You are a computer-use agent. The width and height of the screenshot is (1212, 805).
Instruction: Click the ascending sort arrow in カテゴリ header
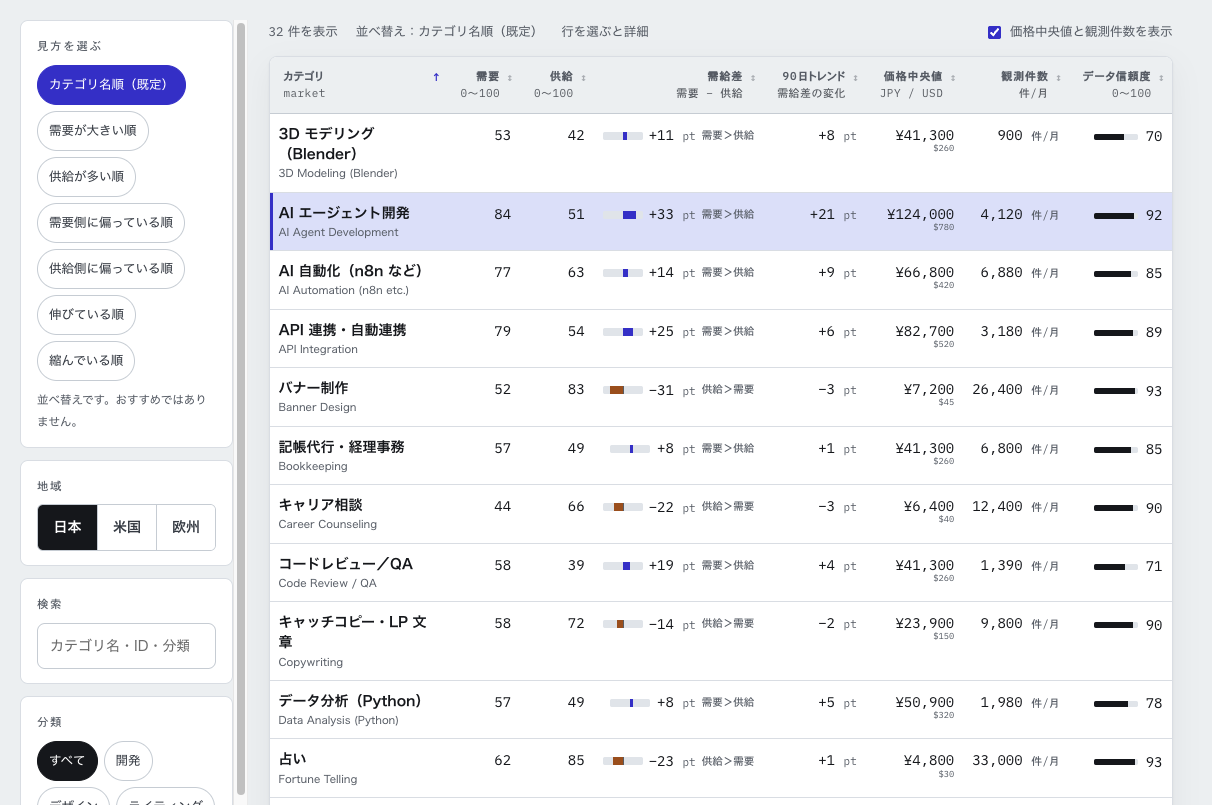pos(436,77)
